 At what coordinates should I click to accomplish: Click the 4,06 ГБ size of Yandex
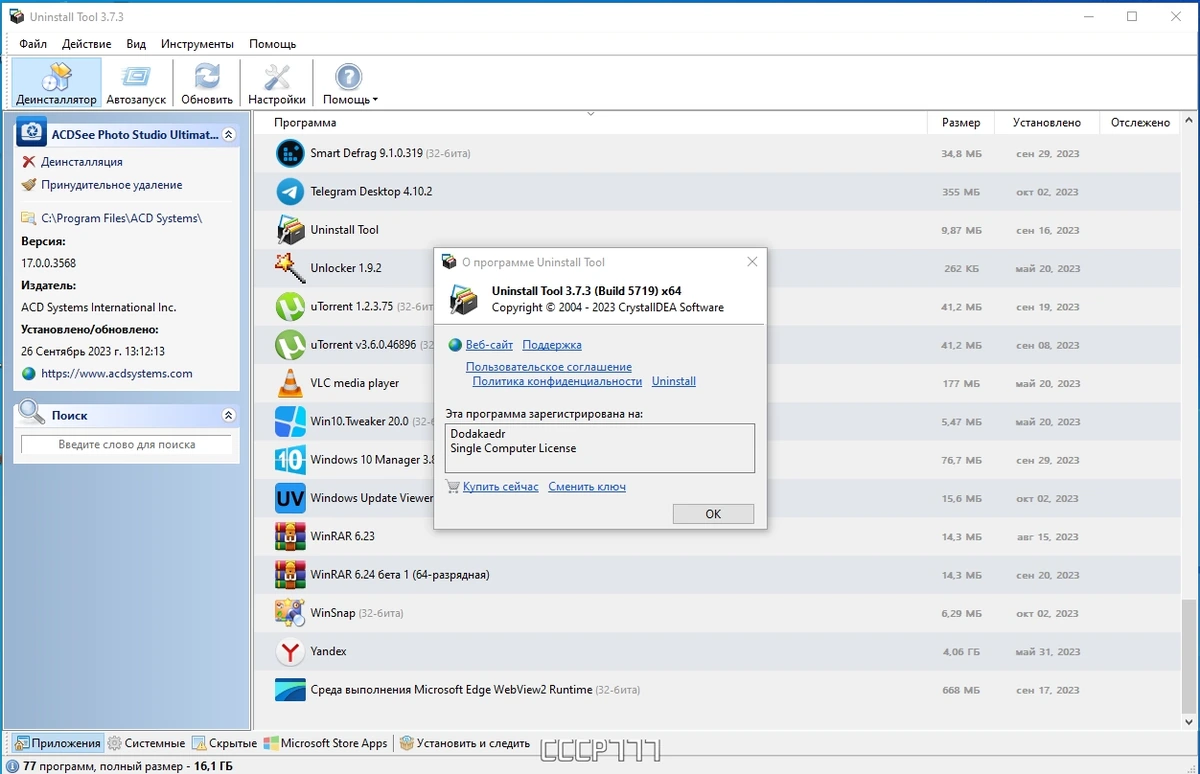click(962, 652)
